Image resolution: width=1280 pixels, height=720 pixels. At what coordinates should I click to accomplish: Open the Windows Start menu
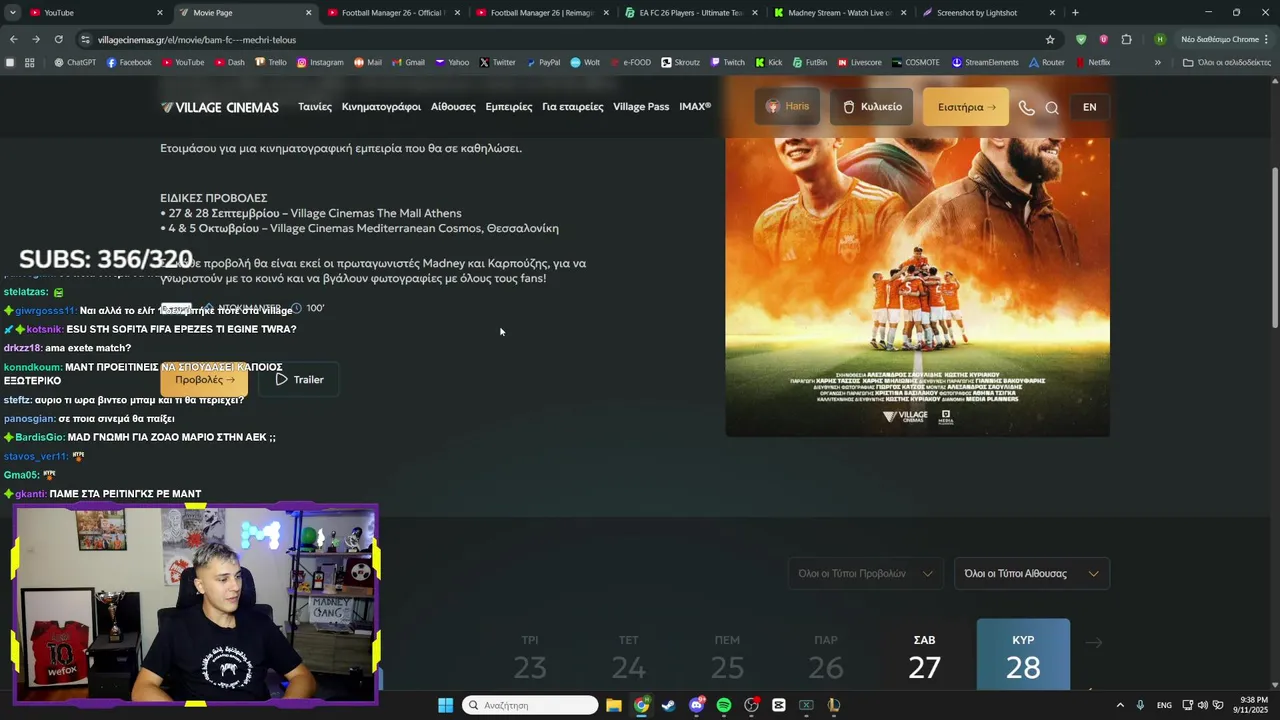[x=445, y=705]
